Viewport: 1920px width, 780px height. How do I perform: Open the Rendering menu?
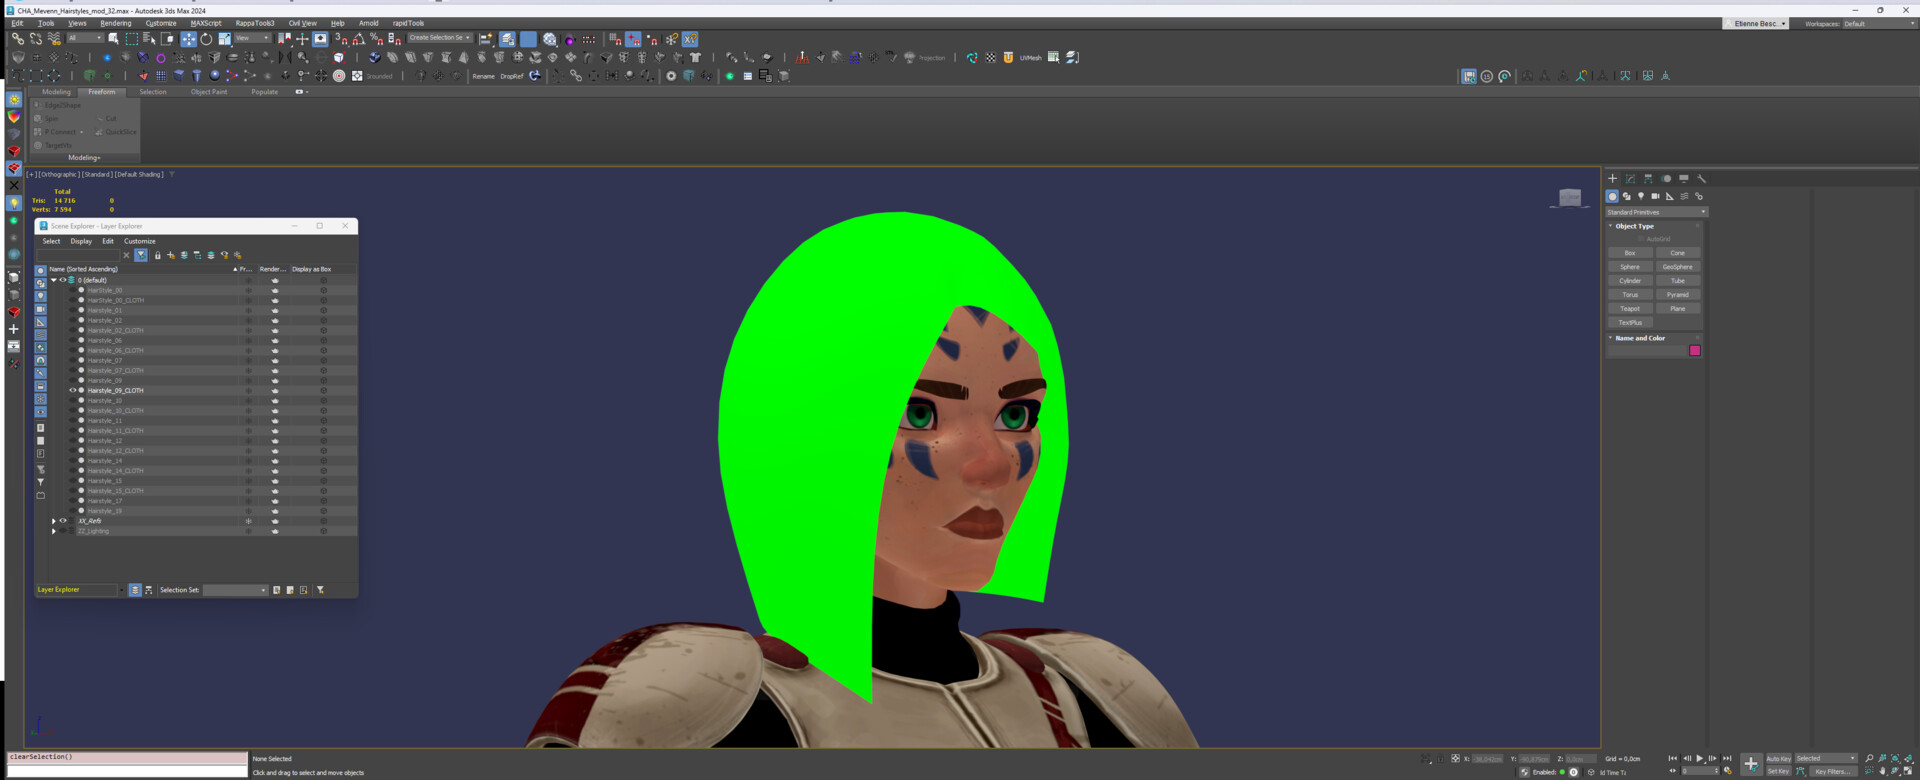click(x=115, y=23)
